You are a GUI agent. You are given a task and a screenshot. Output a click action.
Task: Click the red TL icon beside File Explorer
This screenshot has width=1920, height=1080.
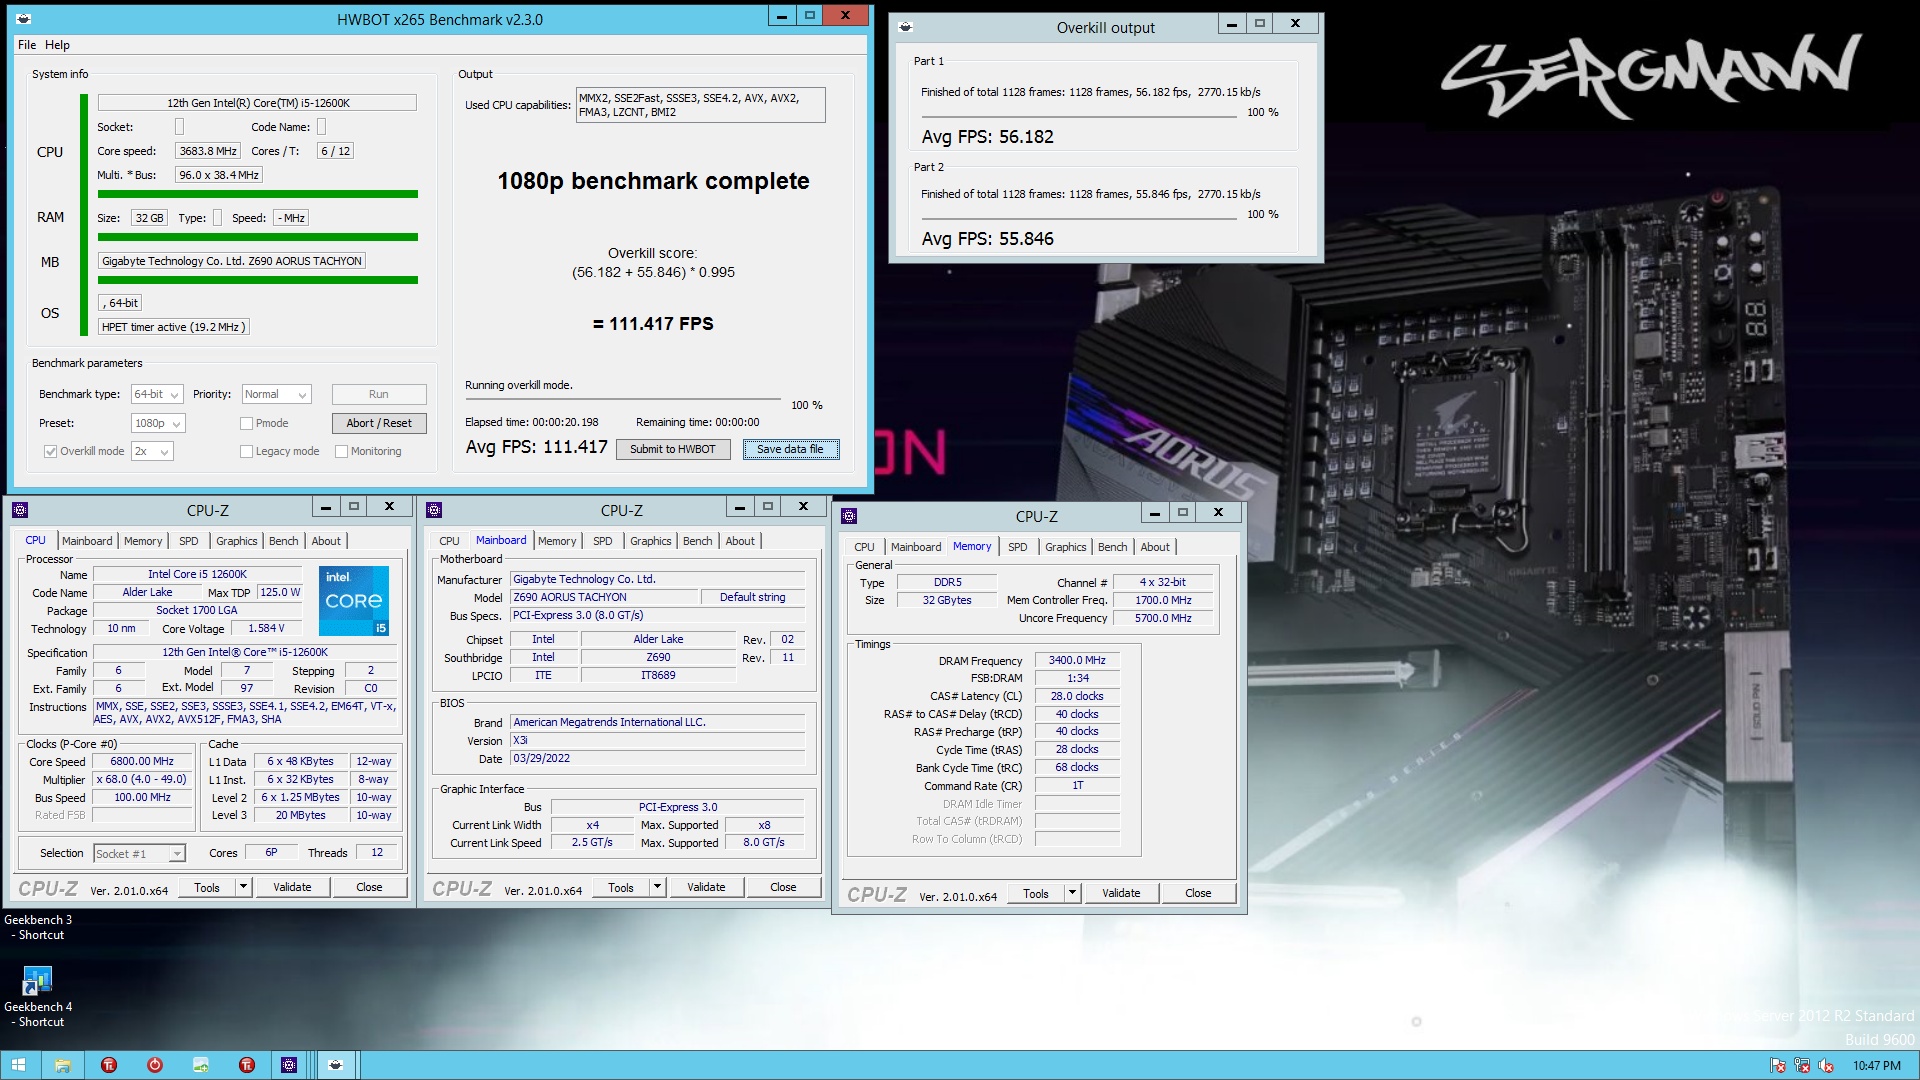tap(109, 1065)
